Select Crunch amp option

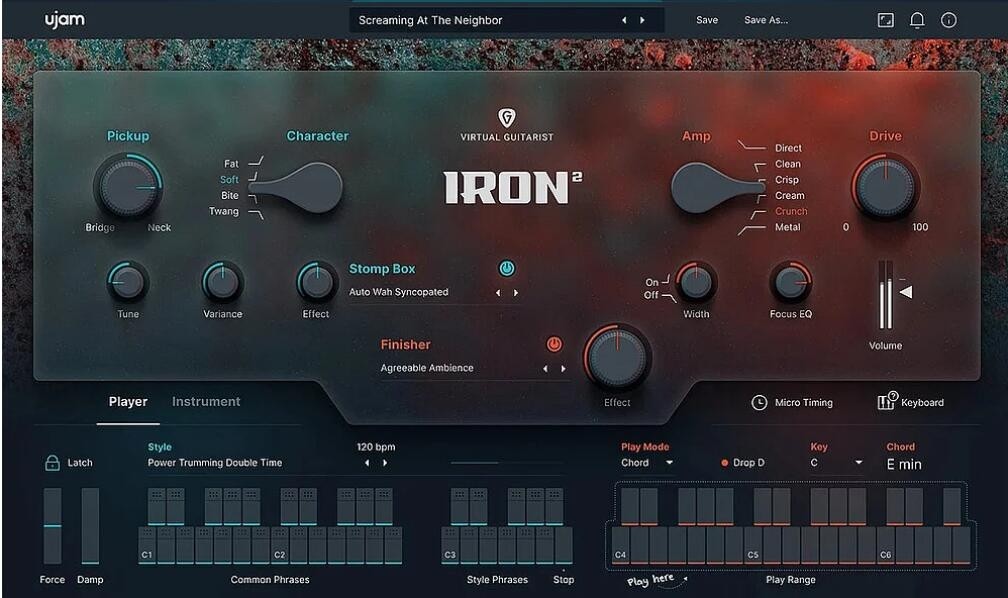pyautogui.click(x=791, y=211)
